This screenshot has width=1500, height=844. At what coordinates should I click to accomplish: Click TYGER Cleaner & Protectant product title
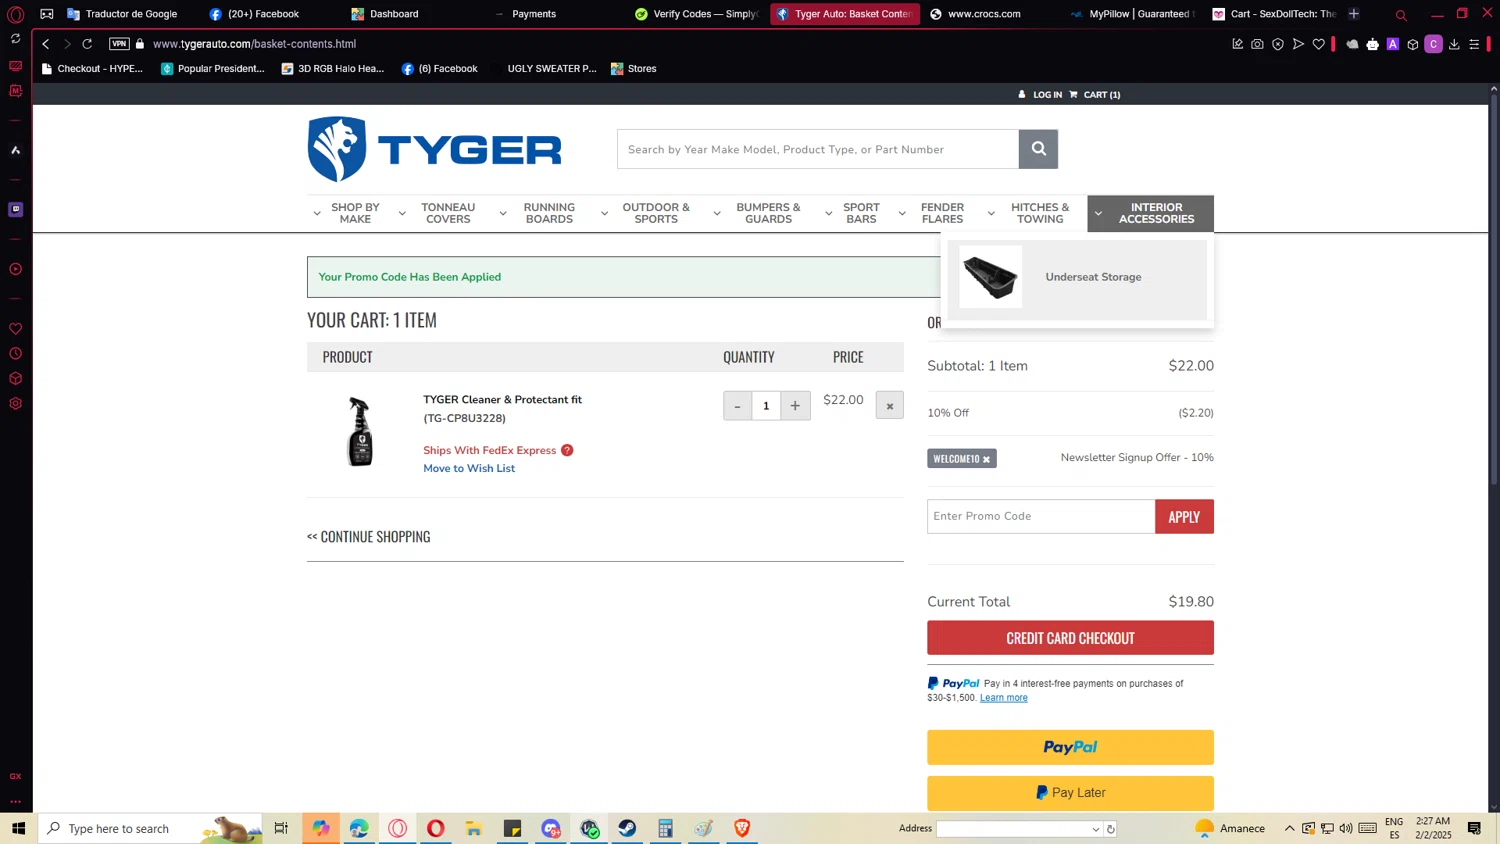pos(502,400)
